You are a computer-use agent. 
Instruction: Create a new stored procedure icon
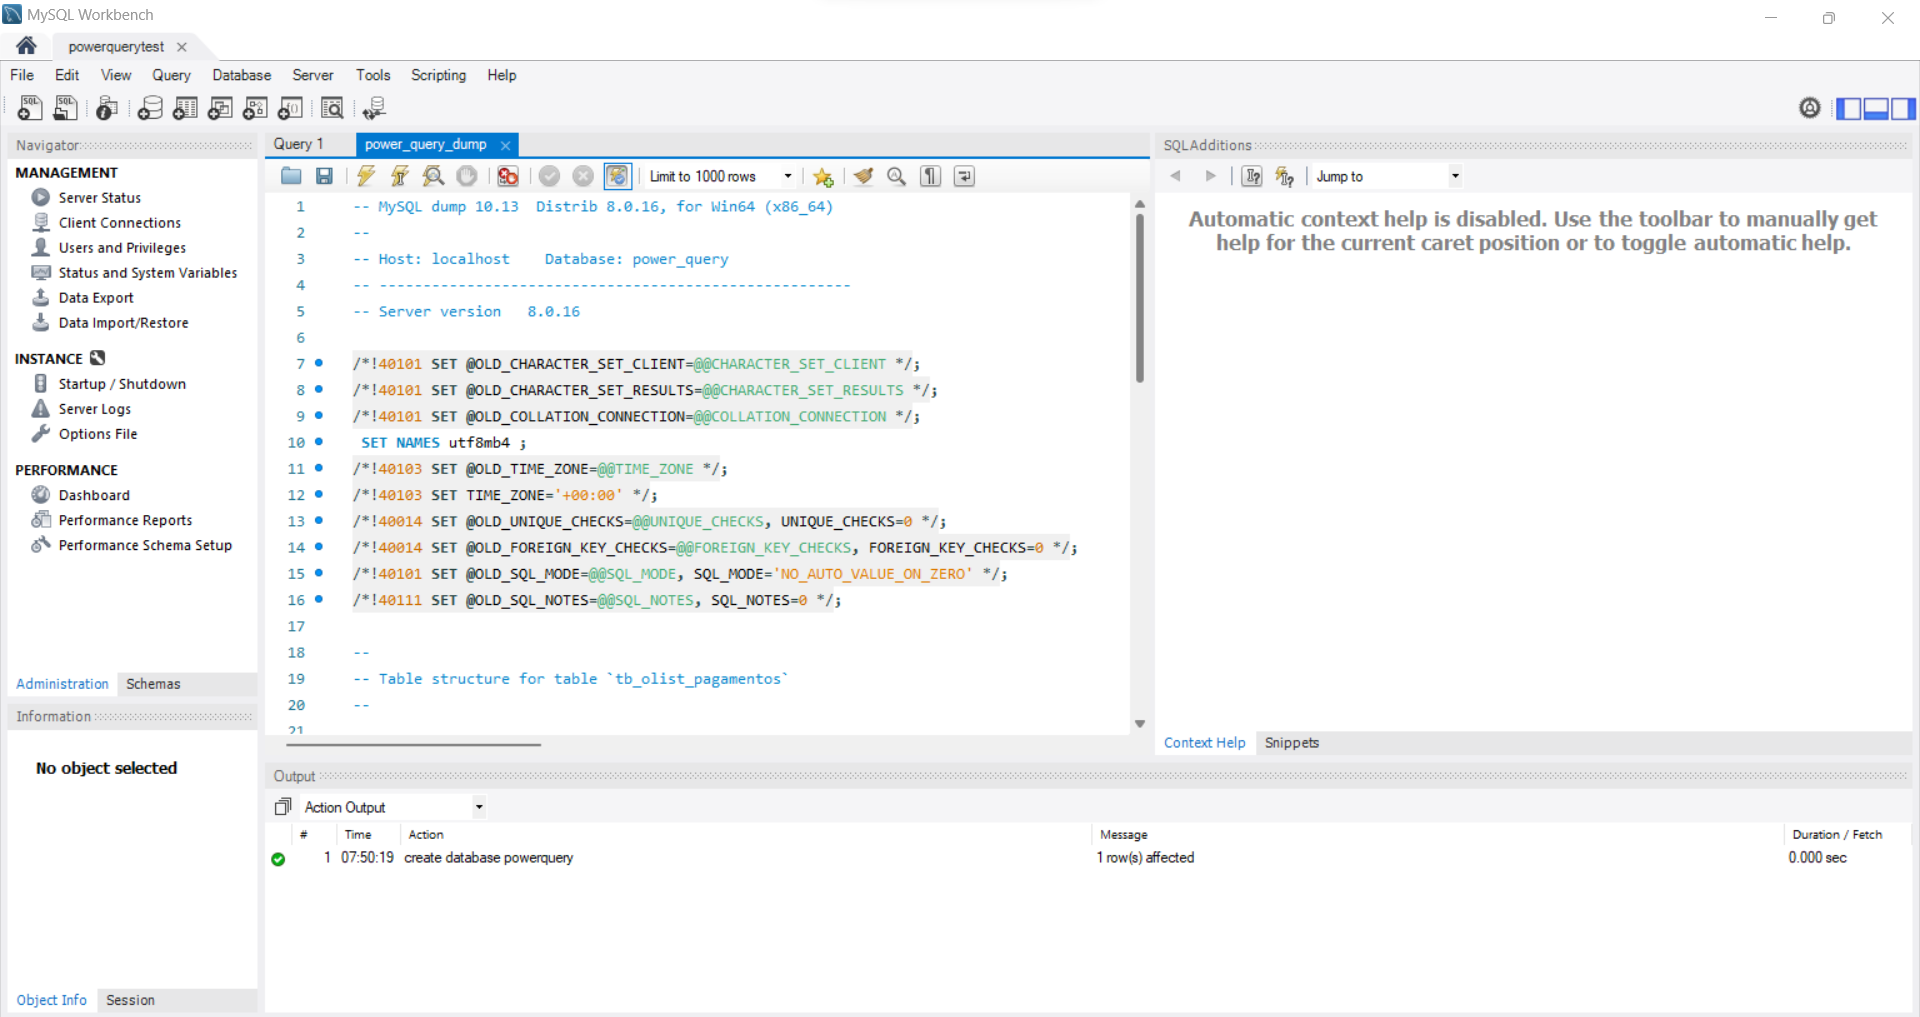255,108
